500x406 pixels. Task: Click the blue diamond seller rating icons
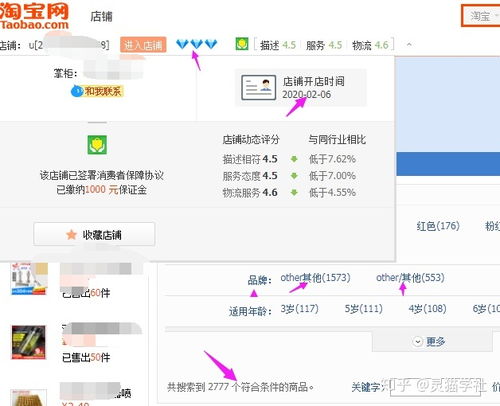tap(197, 44)
